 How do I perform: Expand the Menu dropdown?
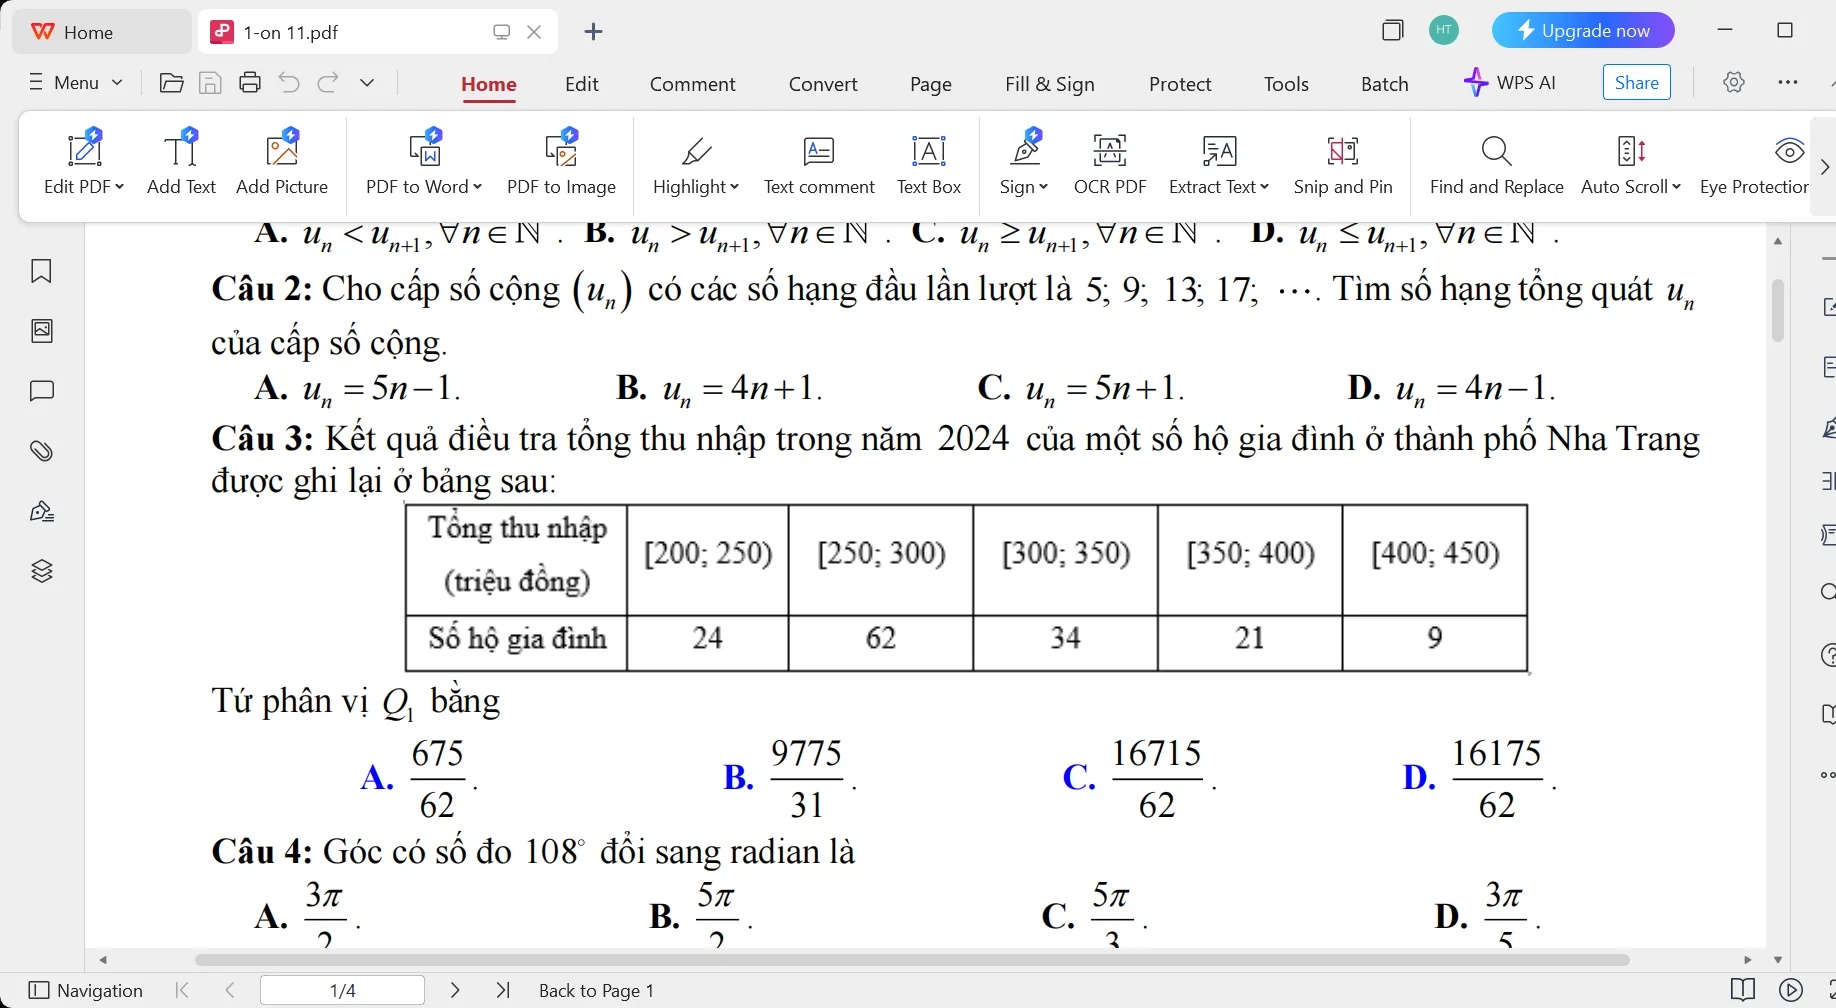tap(75, 83)
